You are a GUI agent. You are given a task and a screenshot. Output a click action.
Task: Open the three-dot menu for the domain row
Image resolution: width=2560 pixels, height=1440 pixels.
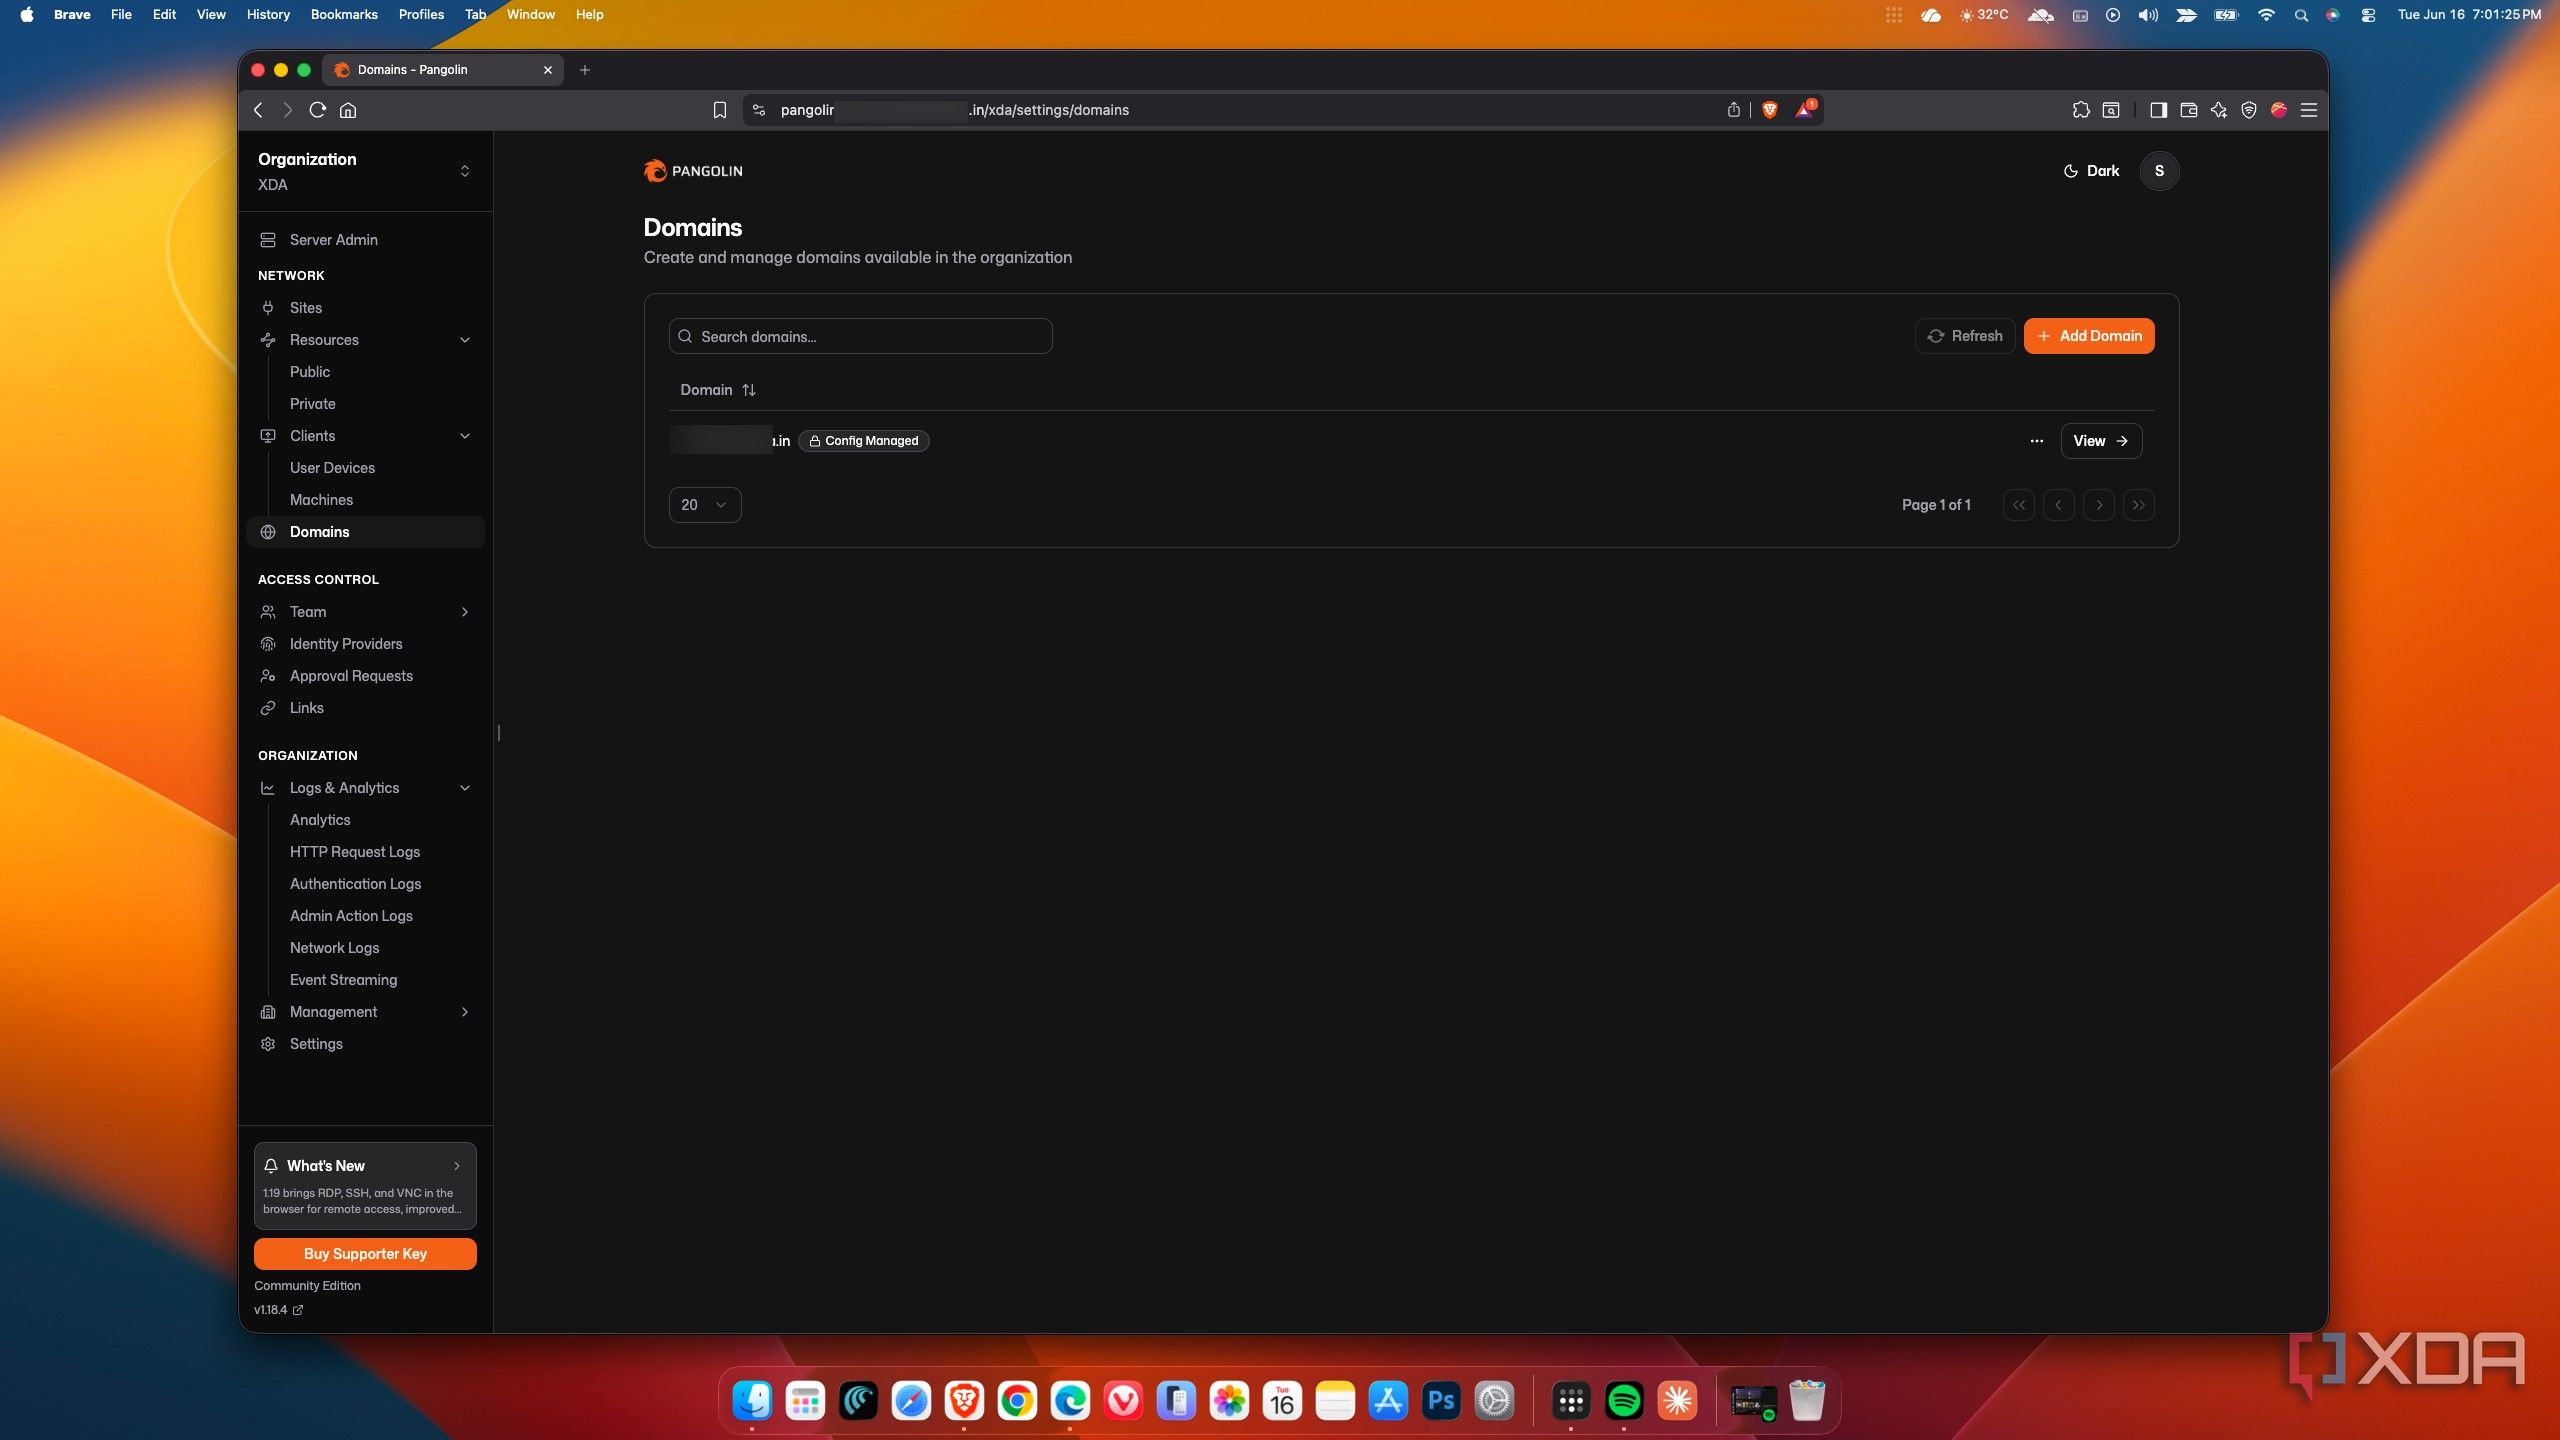2037,441
